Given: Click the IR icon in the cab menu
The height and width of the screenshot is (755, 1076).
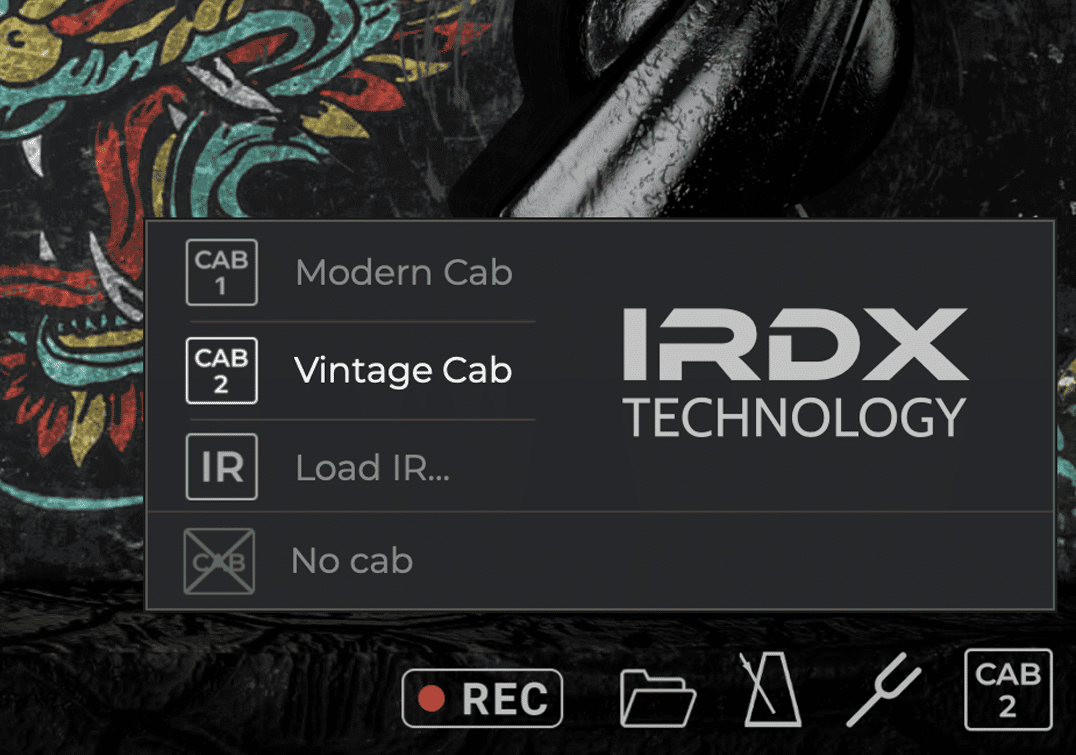Looking at the screenshot, I should tap(221, 466).
